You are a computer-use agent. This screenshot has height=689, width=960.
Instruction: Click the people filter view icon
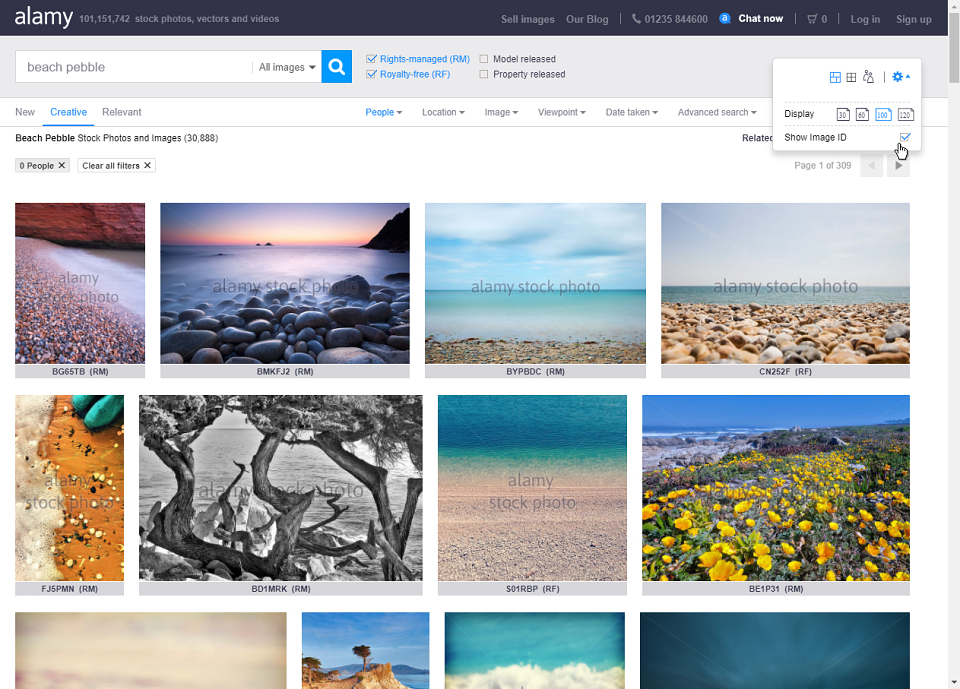(868, 77)
